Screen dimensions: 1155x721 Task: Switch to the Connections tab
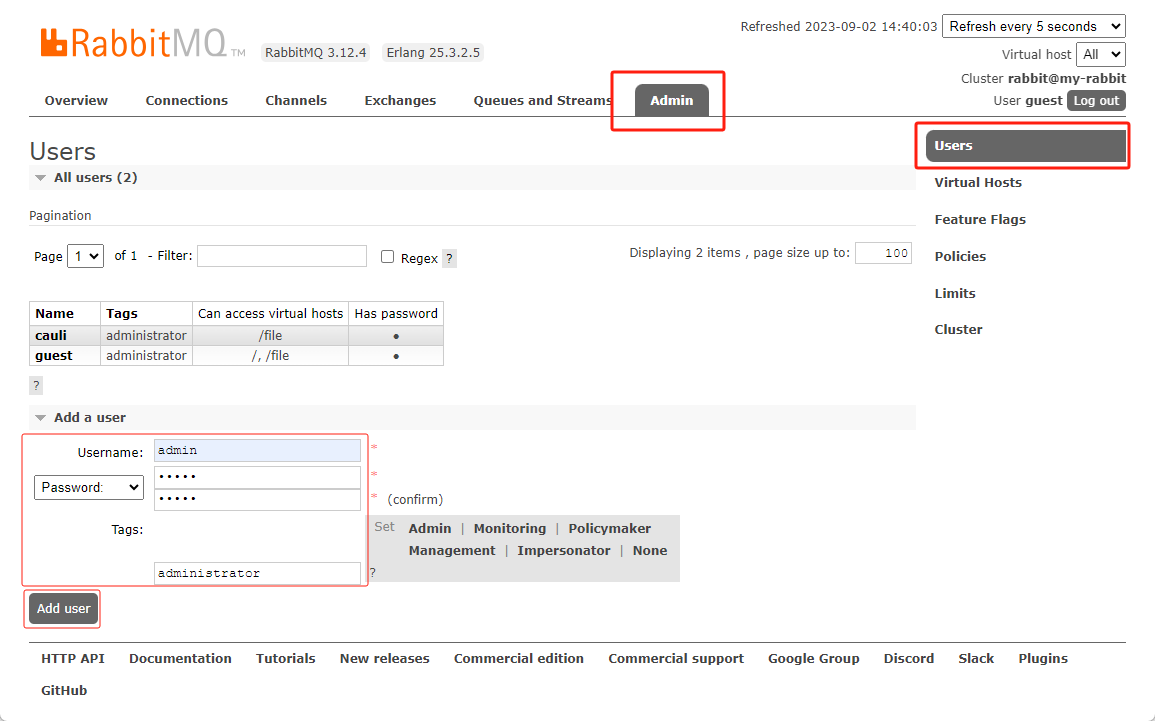186,101
